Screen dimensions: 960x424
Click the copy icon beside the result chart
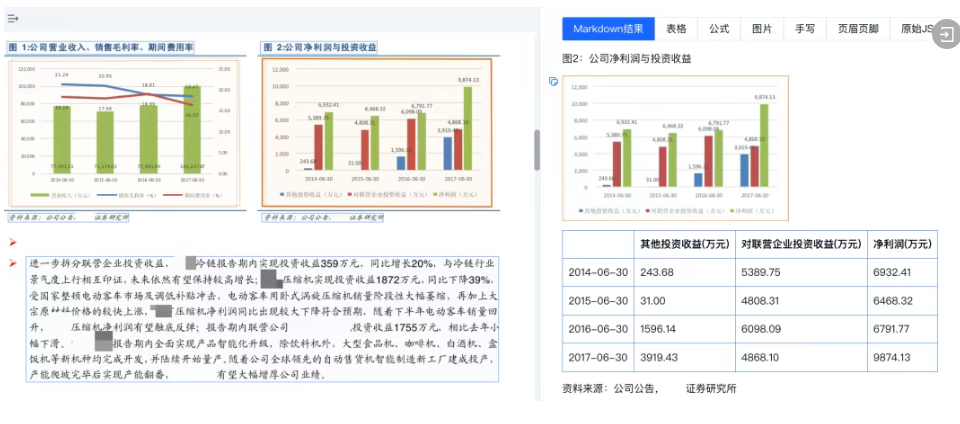coord(553,82)
